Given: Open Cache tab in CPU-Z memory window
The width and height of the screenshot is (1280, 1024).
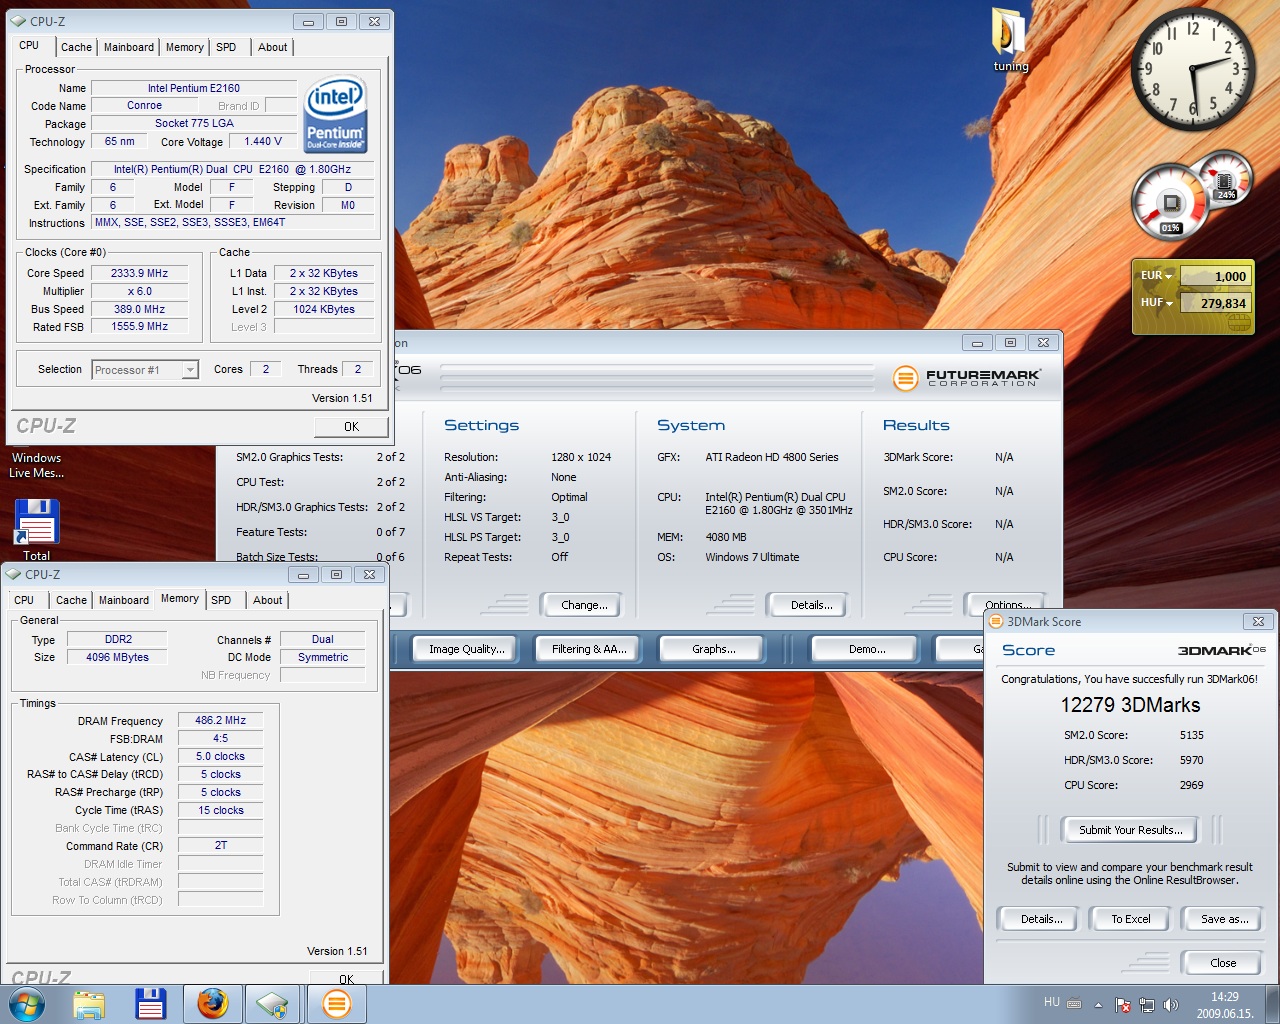Looking at the screenshot, I should tap(71, 600).
